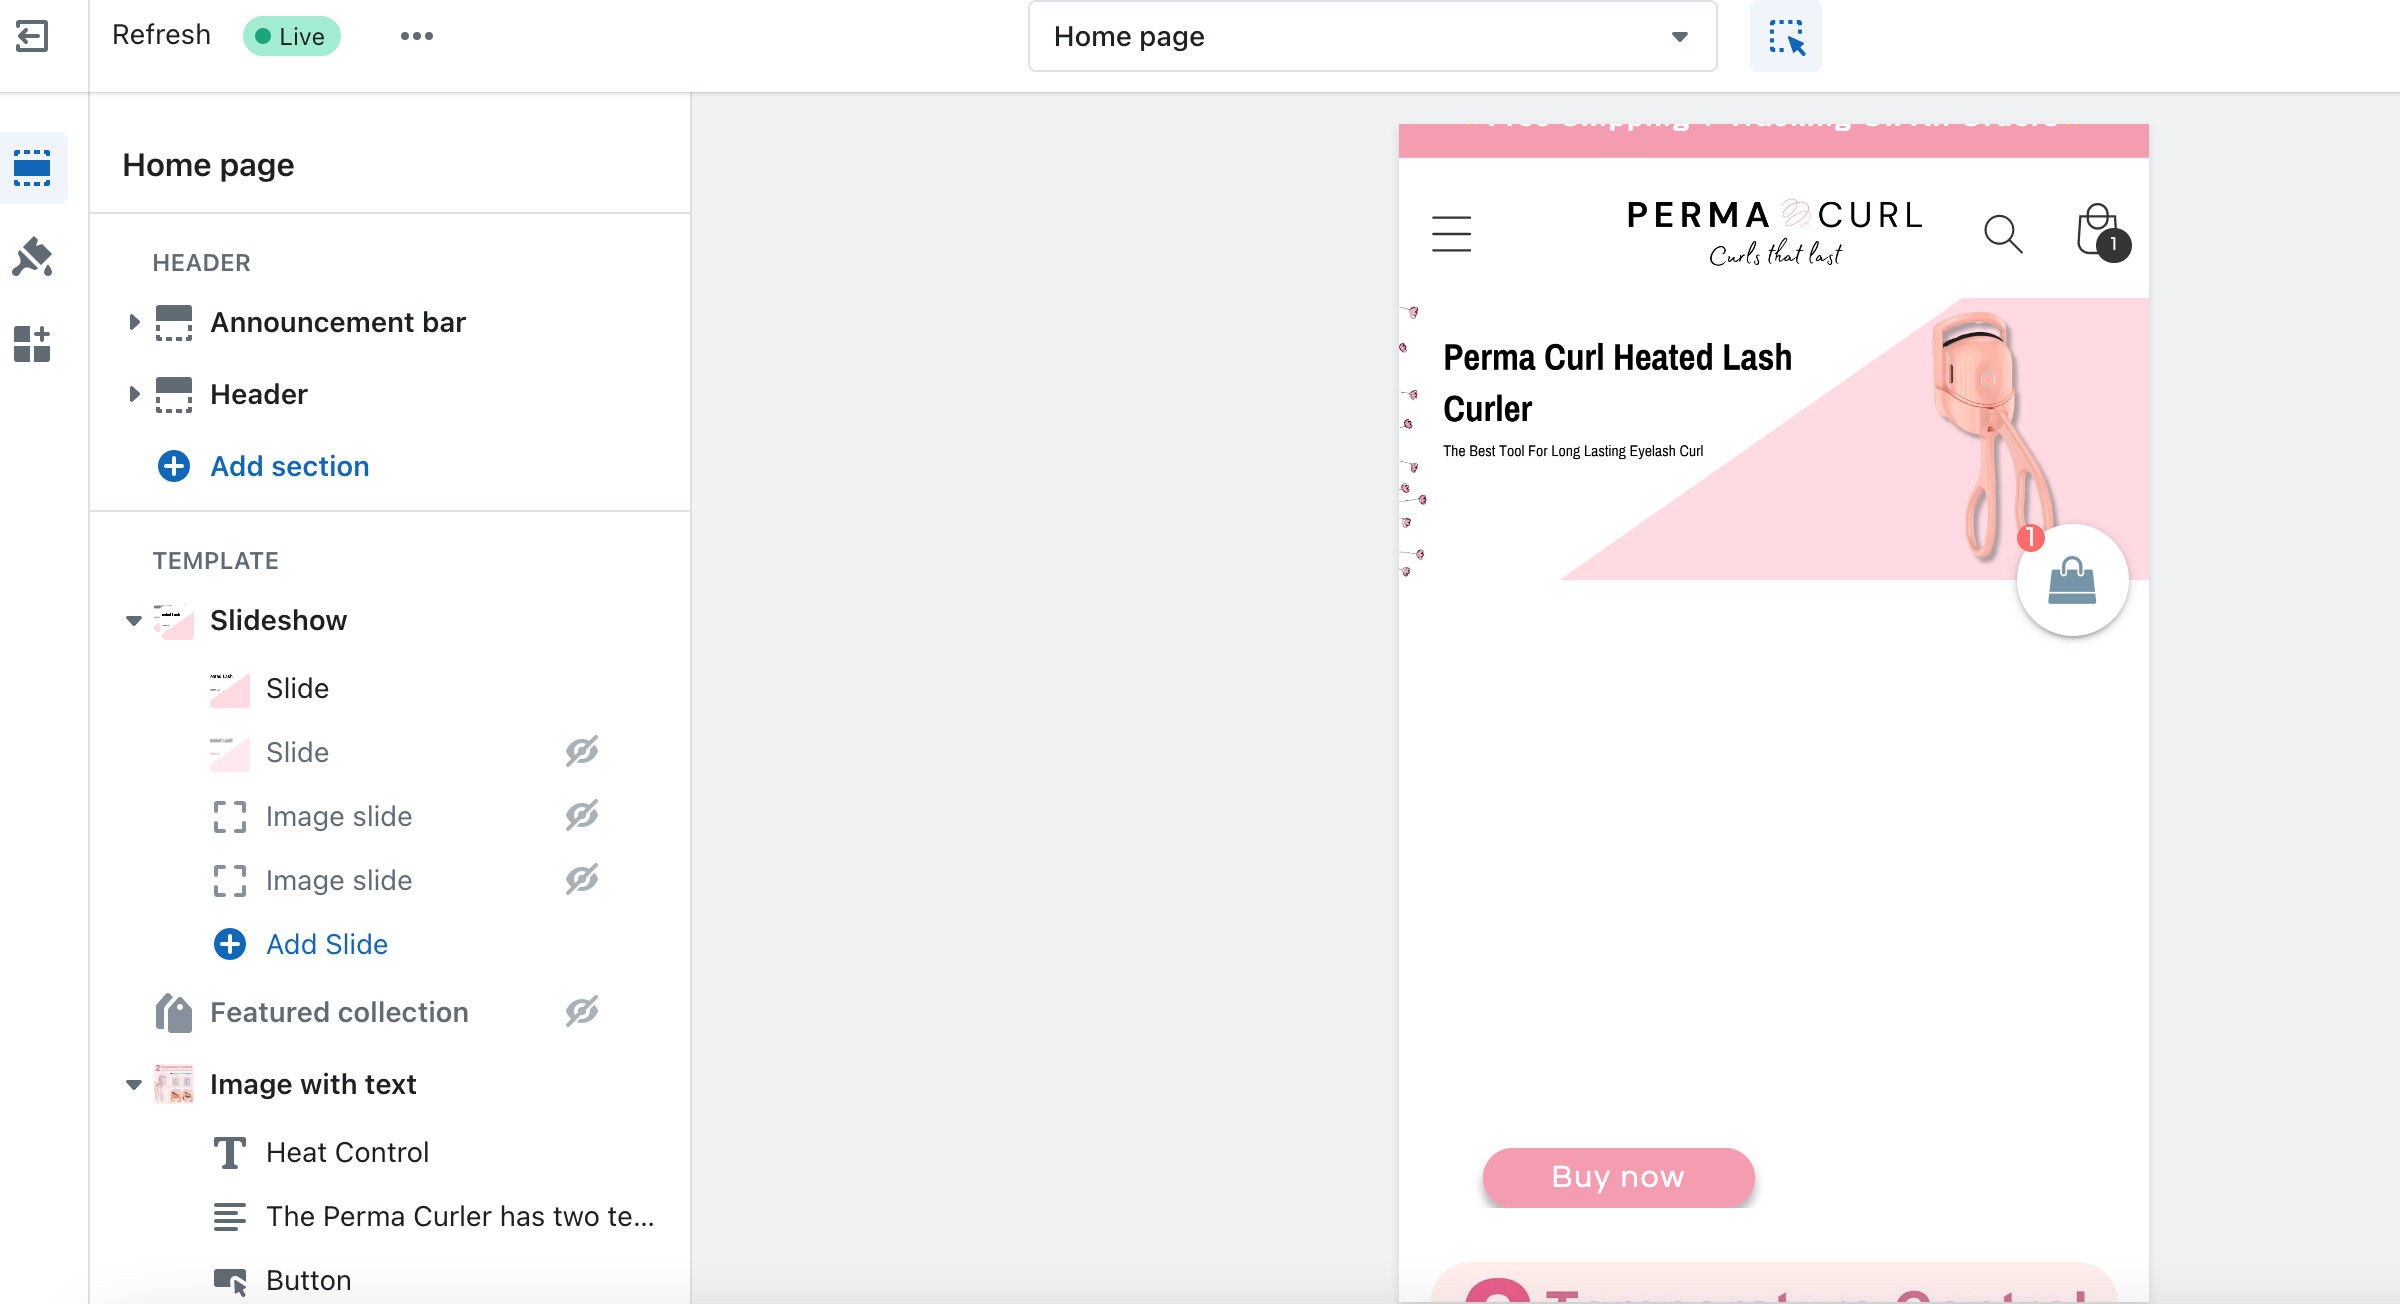Click the search magnifier in store preview
The height and width of the screenshot is (1304, 2400).
pyautogui.click(x=2003, y=234)
